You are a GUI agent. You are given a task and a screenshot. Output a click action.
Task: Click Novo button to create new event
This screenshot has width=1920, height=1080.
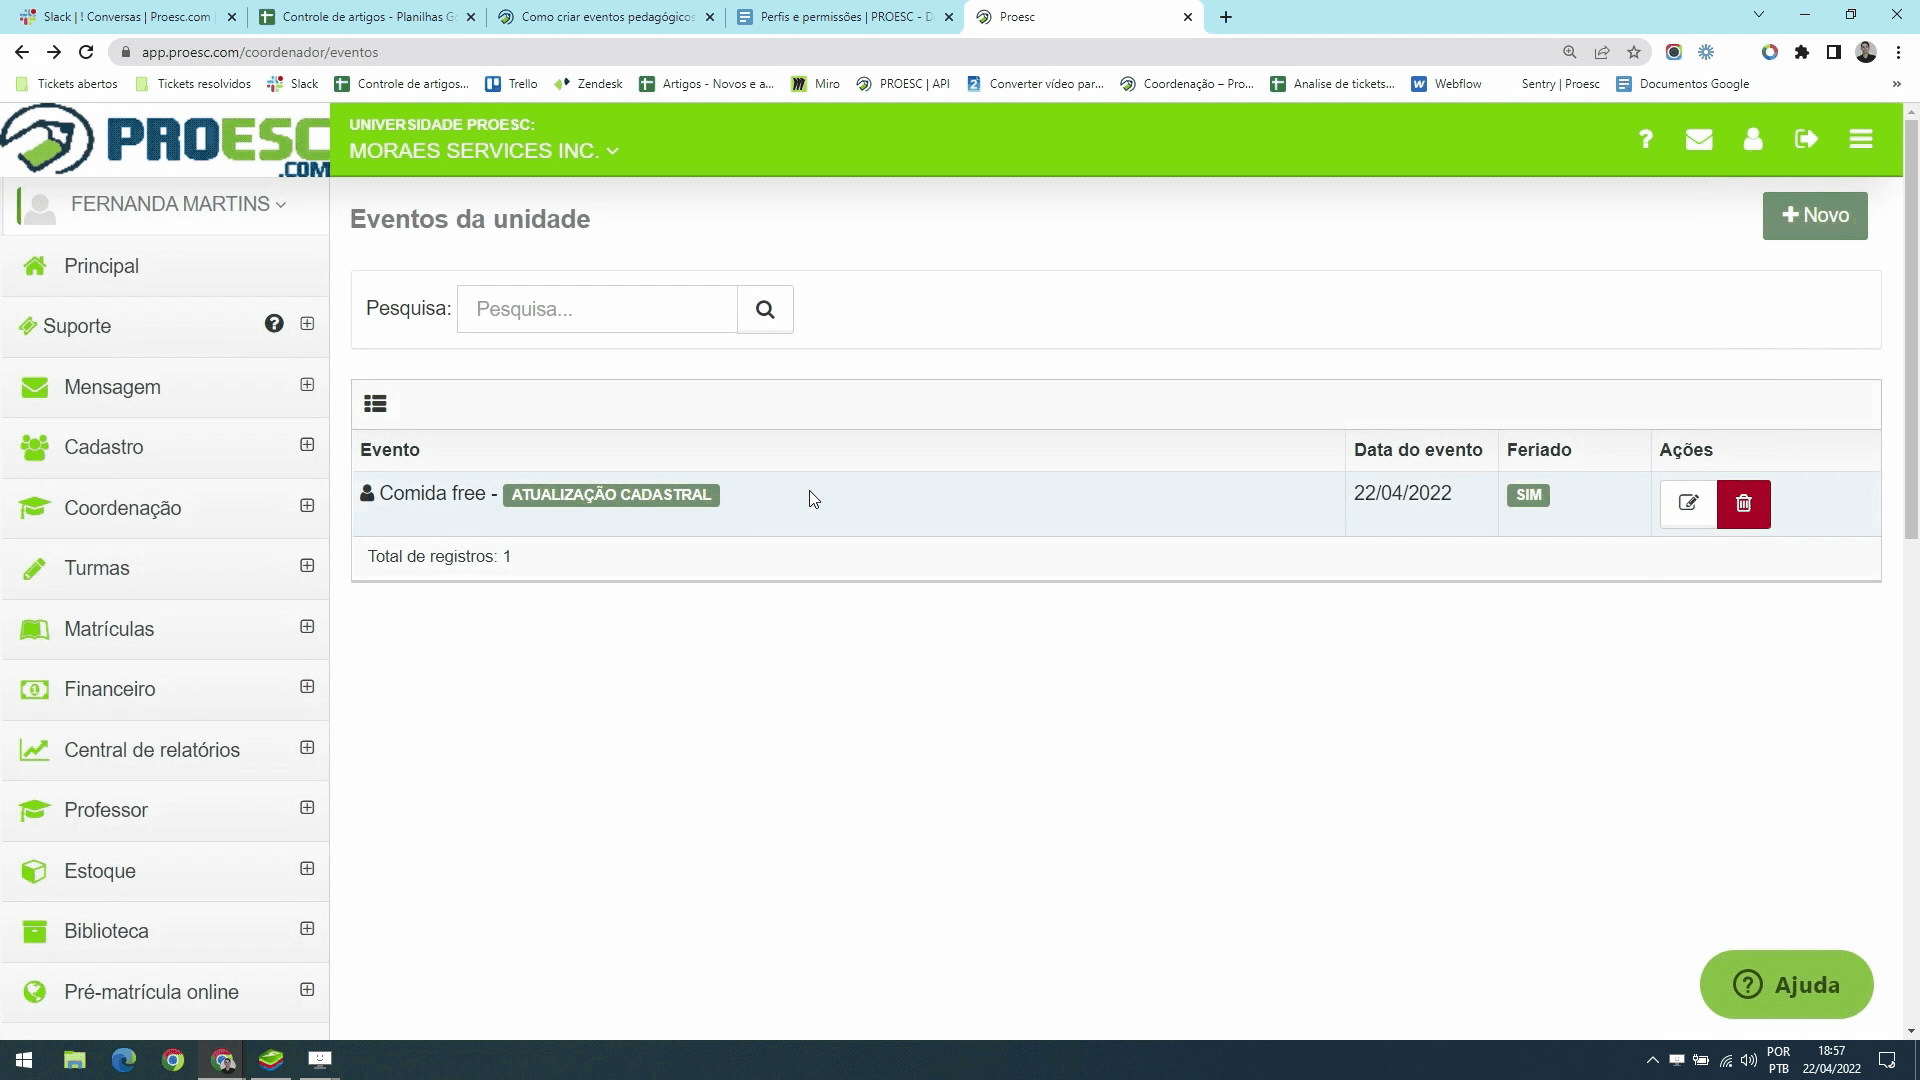click(1816, 215)
